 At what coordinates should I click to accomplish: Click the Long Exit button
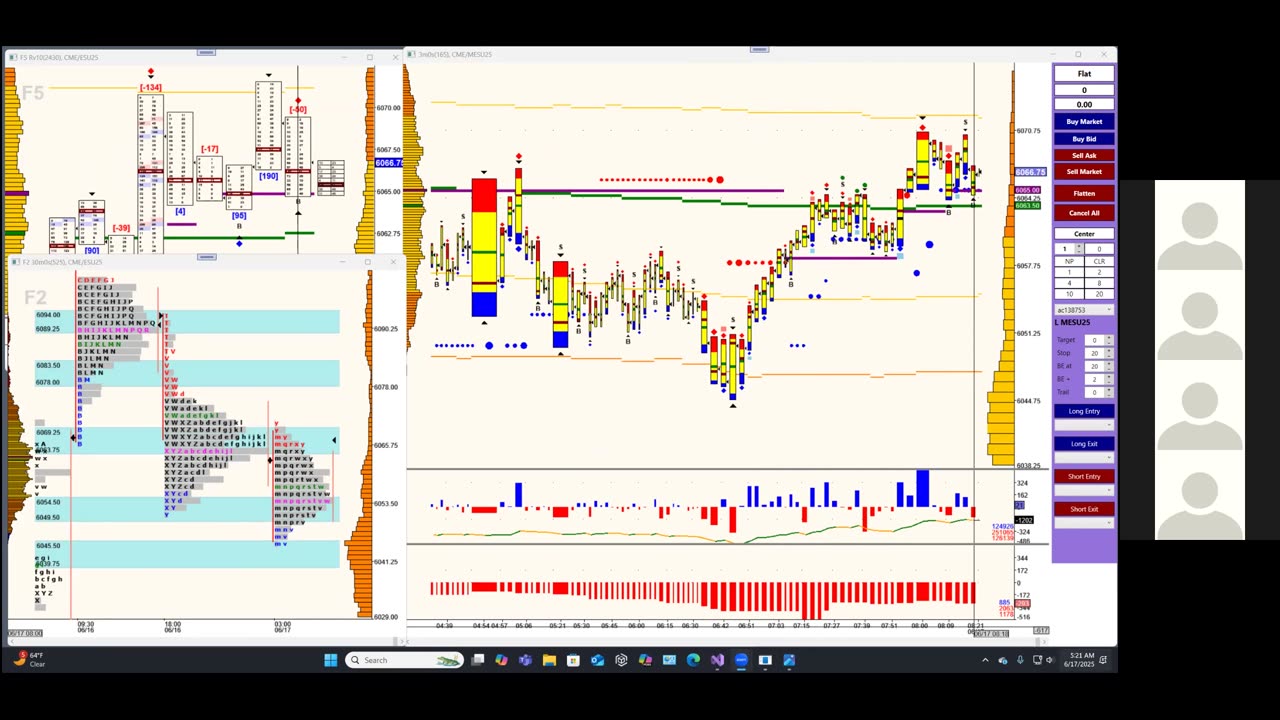coord(1084,444)
